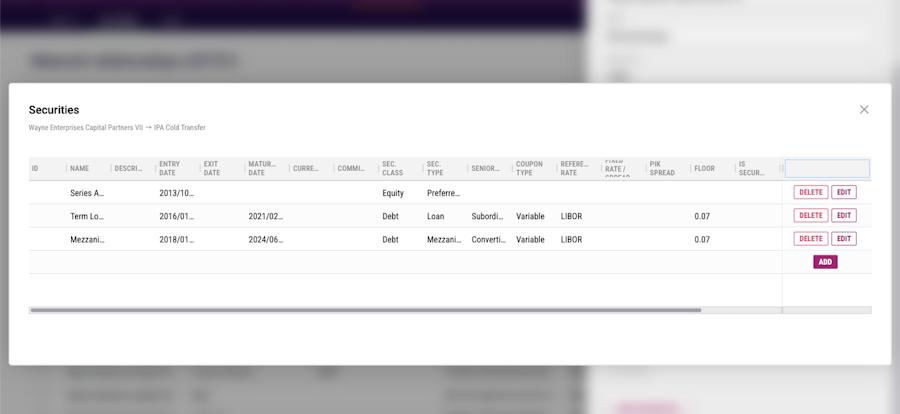The height and width of the screenshot is (414, 900).
Task: Add a new security with ADD button
Action: click(x=825, y=262)
